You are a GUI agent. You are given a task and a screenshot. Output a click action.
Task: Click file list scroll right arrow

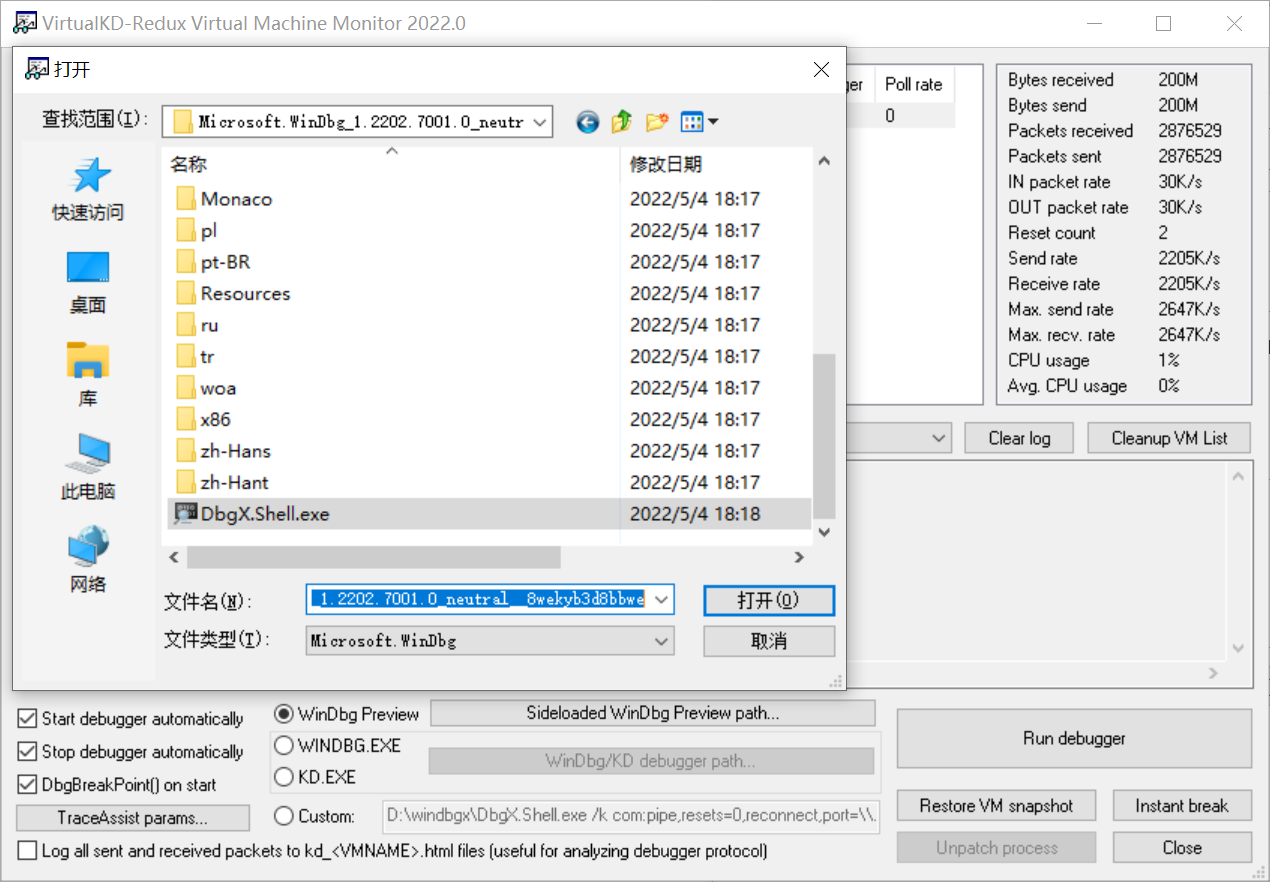(x=798, y=557)
